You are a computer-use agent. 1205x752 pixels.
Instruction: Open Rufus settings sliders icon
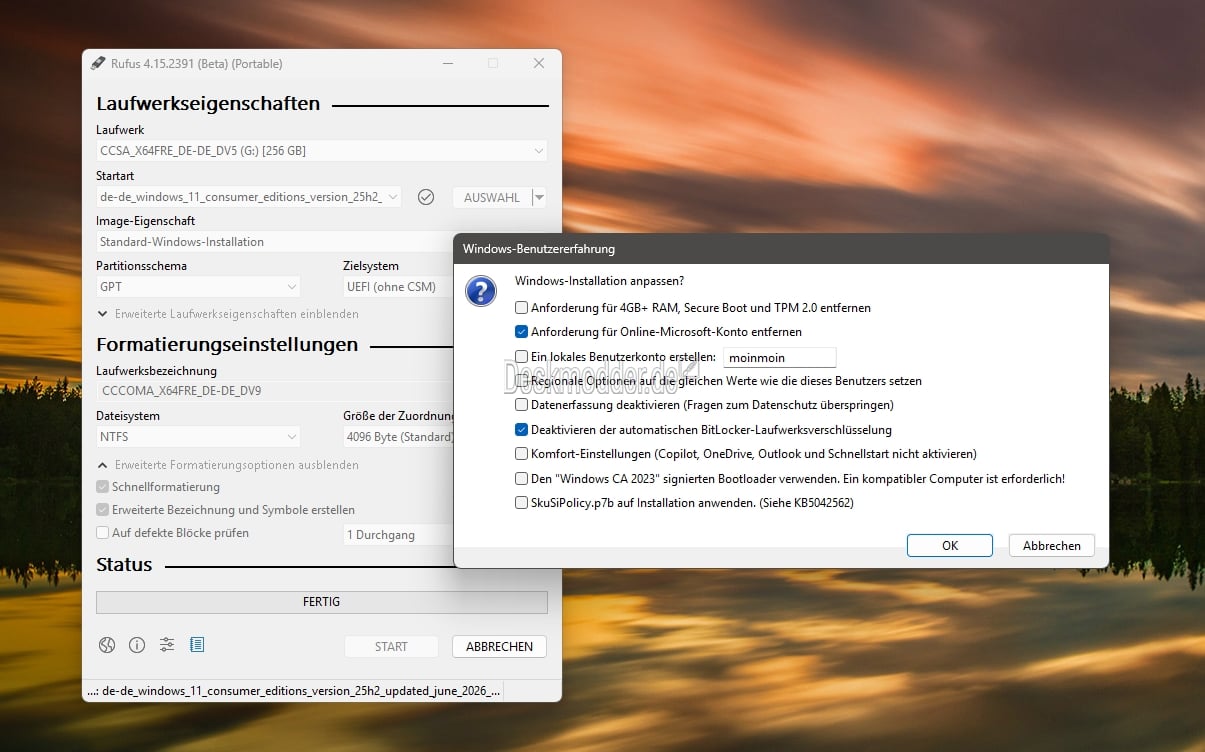(167, 645)
